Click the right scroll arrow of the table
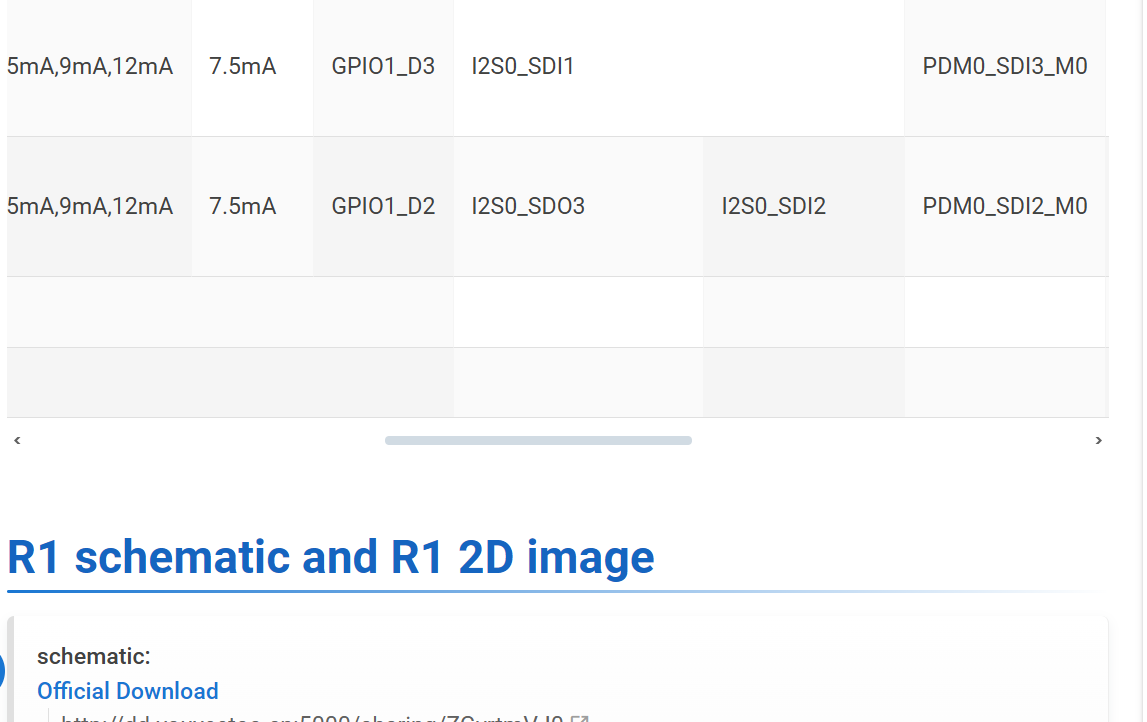This screenshot has height=722, width=1147. pyautogui.click(x=1098, y=440)
